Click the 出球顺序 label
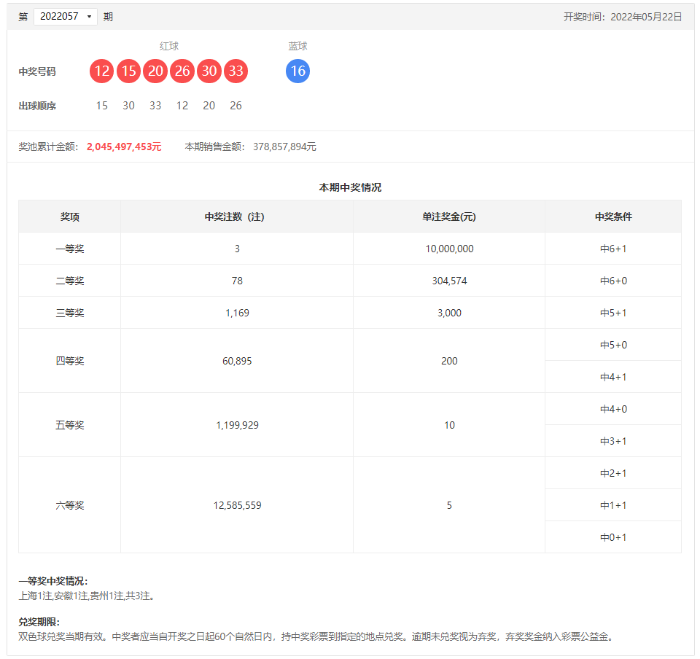700x659 pixels. 38,105
